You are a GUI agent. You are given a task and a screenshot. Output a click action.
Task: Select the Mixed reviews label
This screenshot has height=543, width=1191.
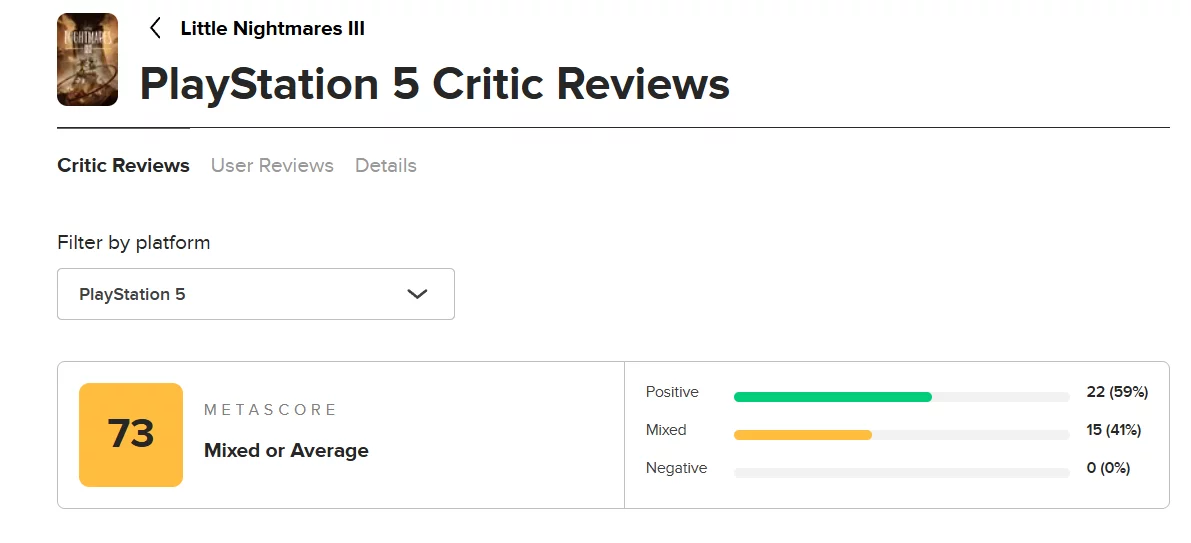point(666,430)
